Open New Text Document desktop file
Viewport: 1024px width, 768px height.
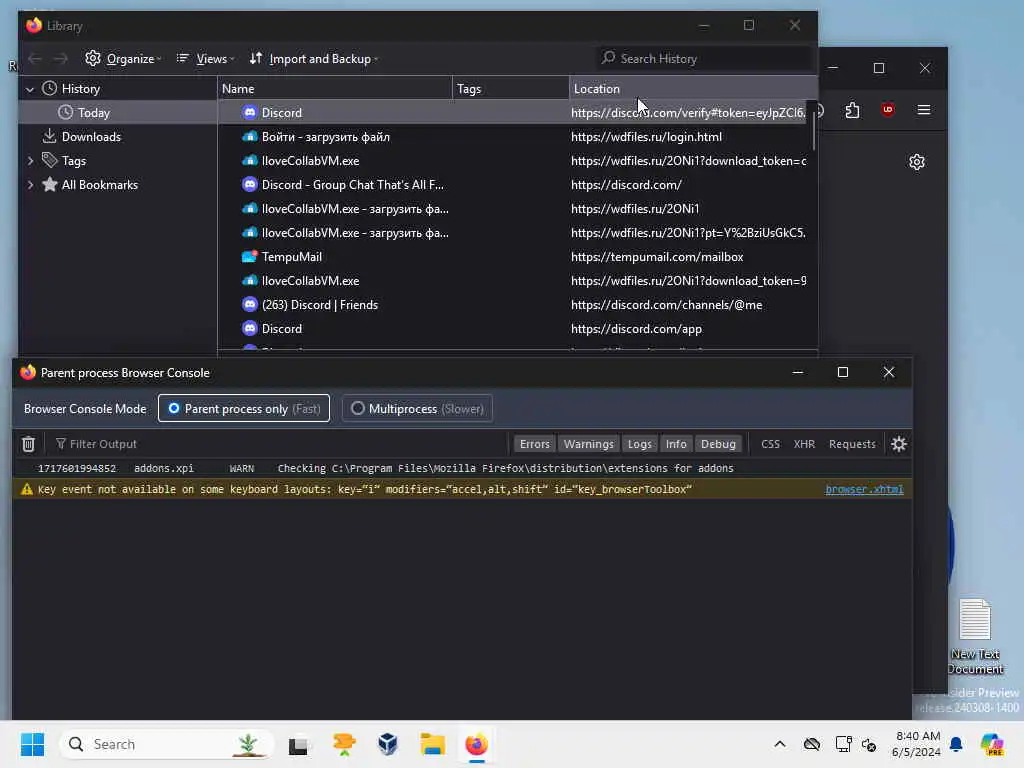(975, 637)
